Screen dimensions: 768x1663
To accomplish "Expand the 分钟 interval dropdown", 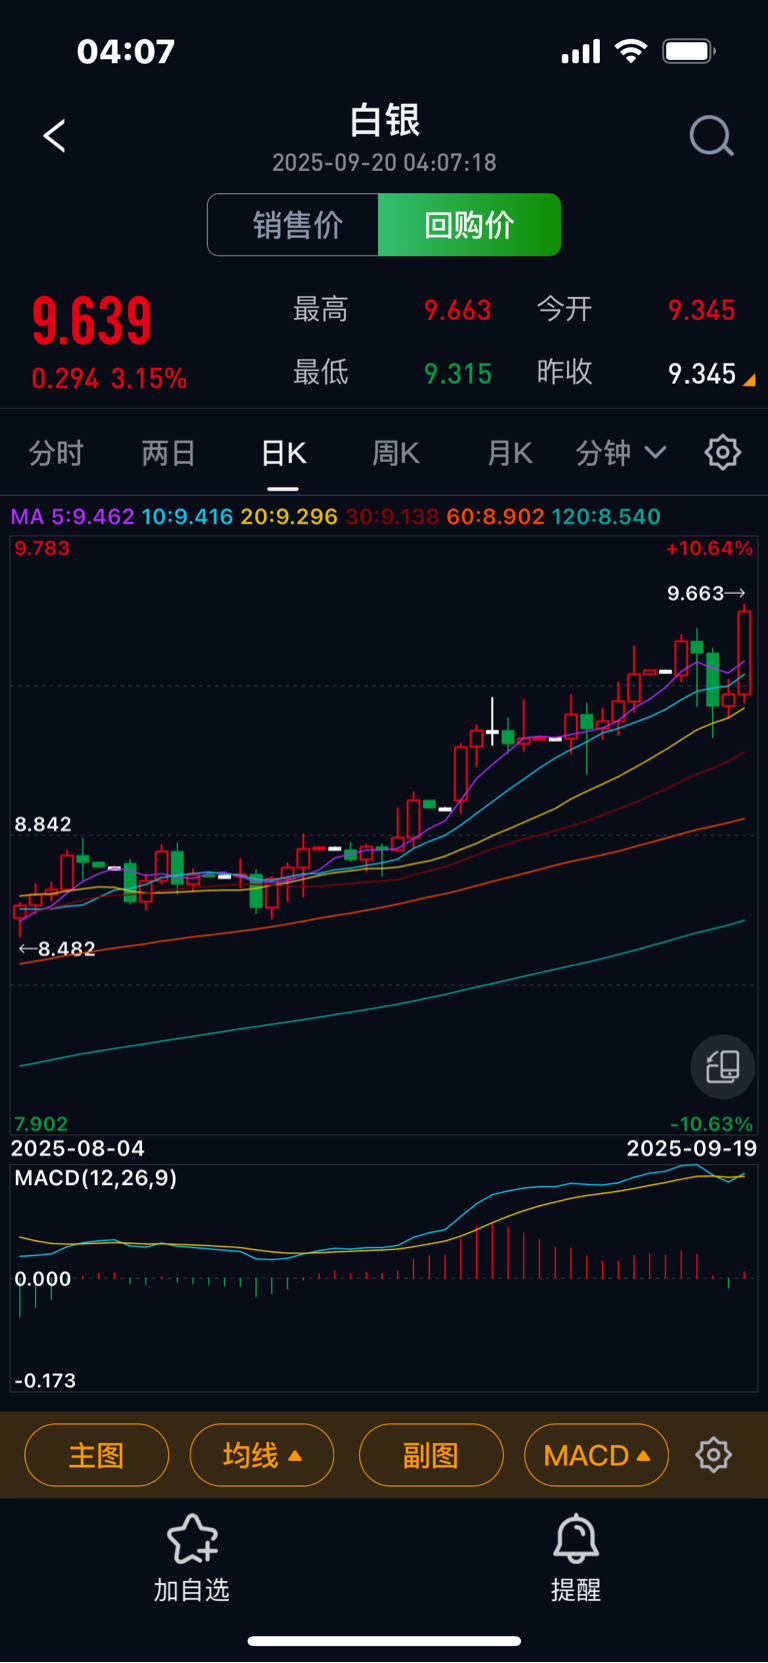I will (x=620, y=453).
